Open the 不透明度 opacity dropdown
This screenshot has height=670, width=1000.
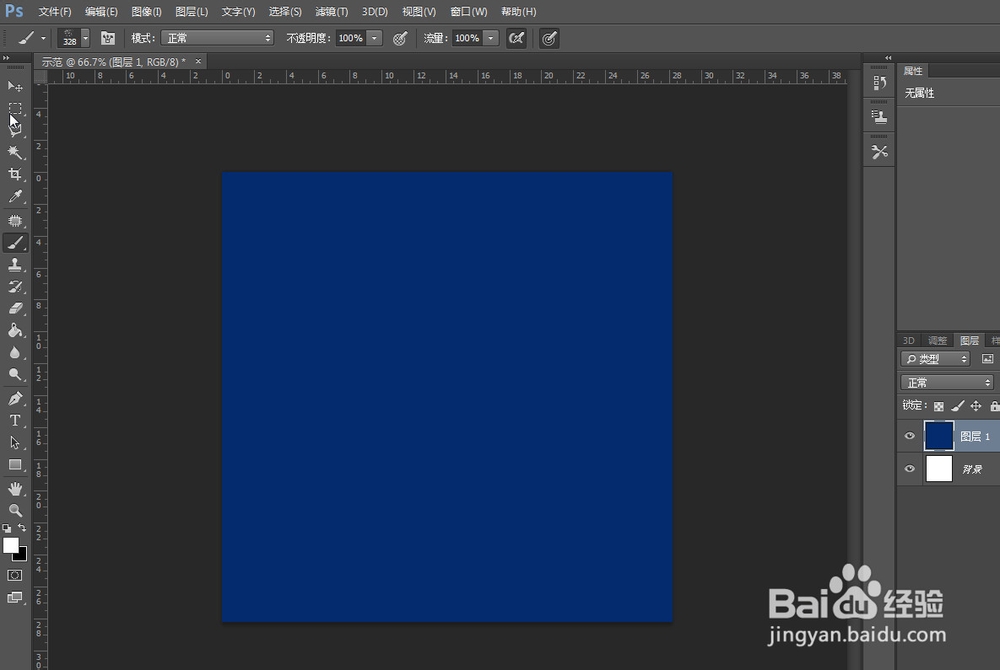[375, 38]
